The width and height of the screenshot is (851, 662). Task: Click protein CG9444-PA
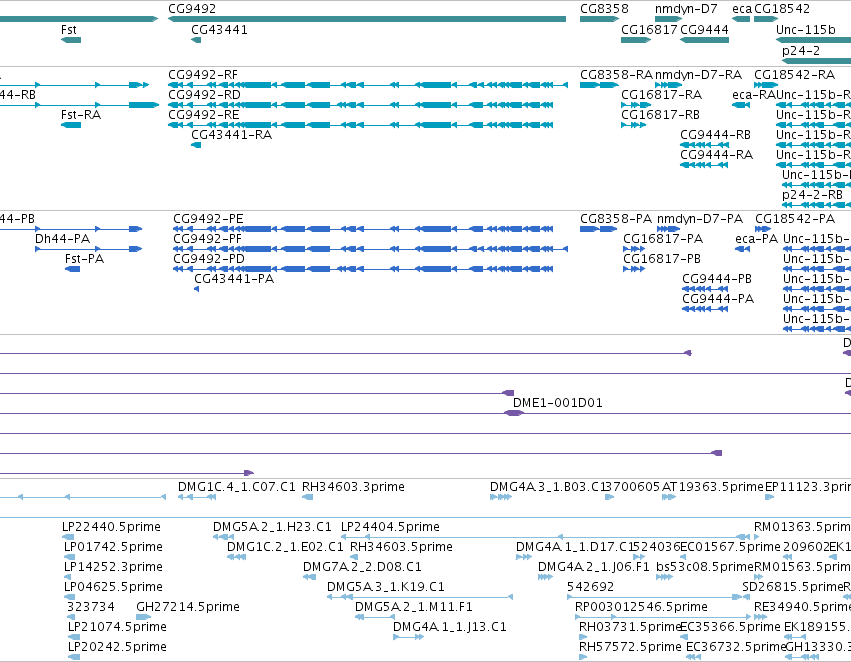pos(718,300)
